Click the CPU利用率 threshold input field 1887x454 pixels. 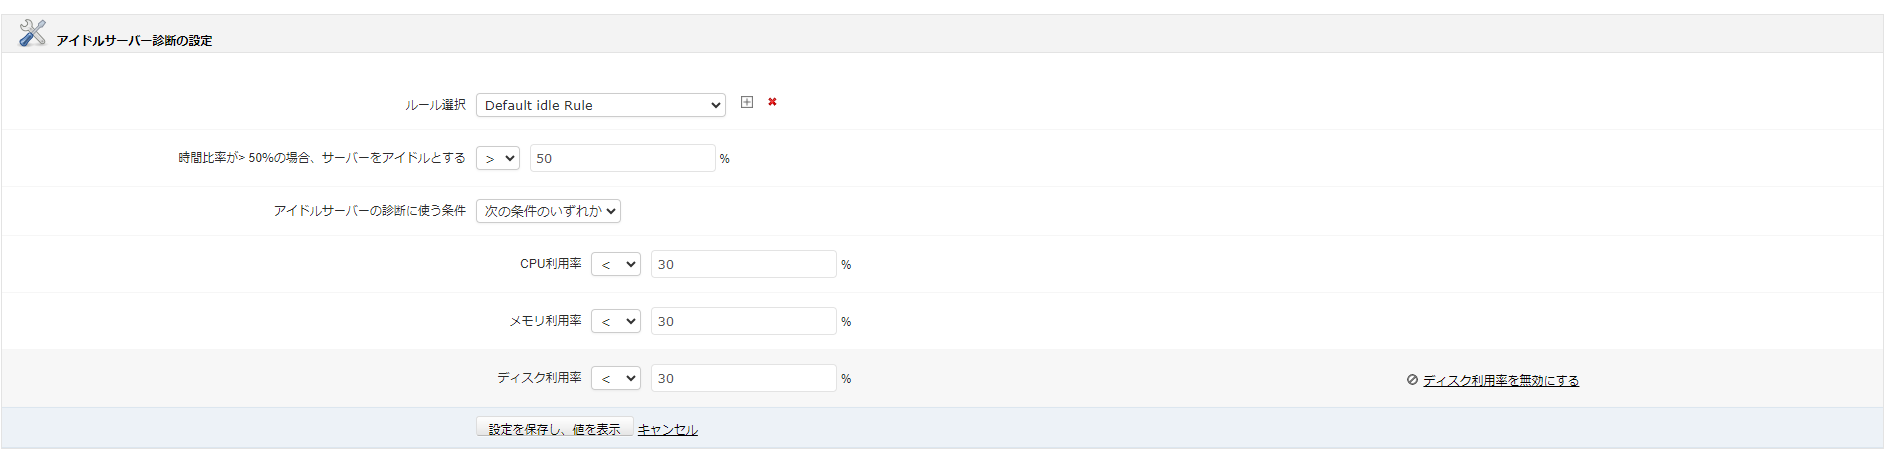click(743, 264)
